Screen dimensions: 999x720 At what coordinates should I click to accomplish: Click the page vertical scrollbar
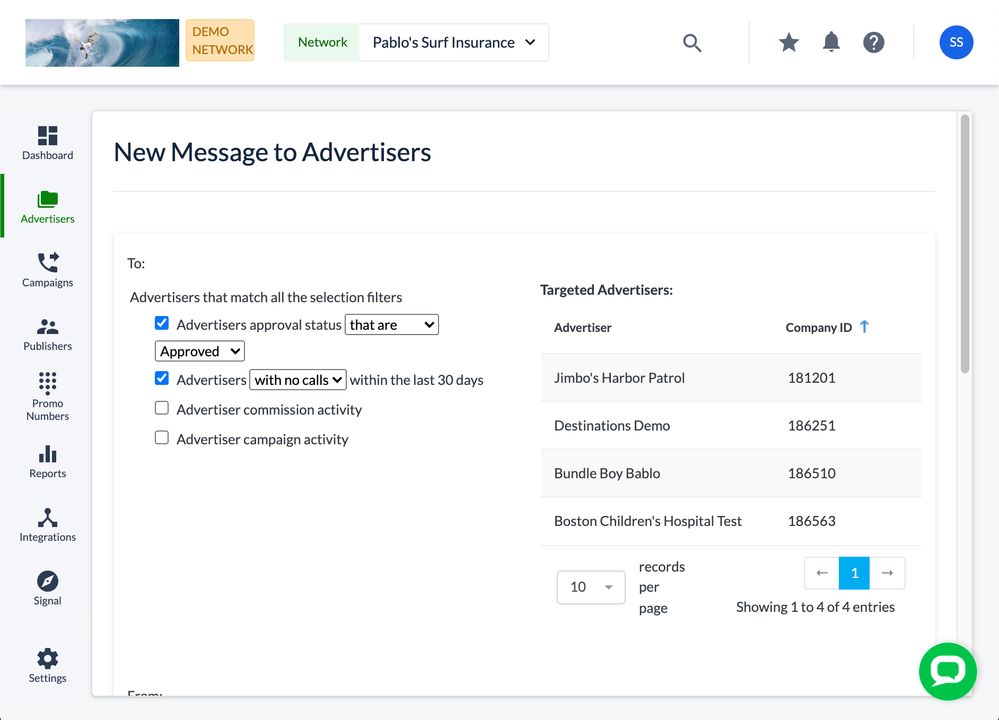tap(965, 245)
